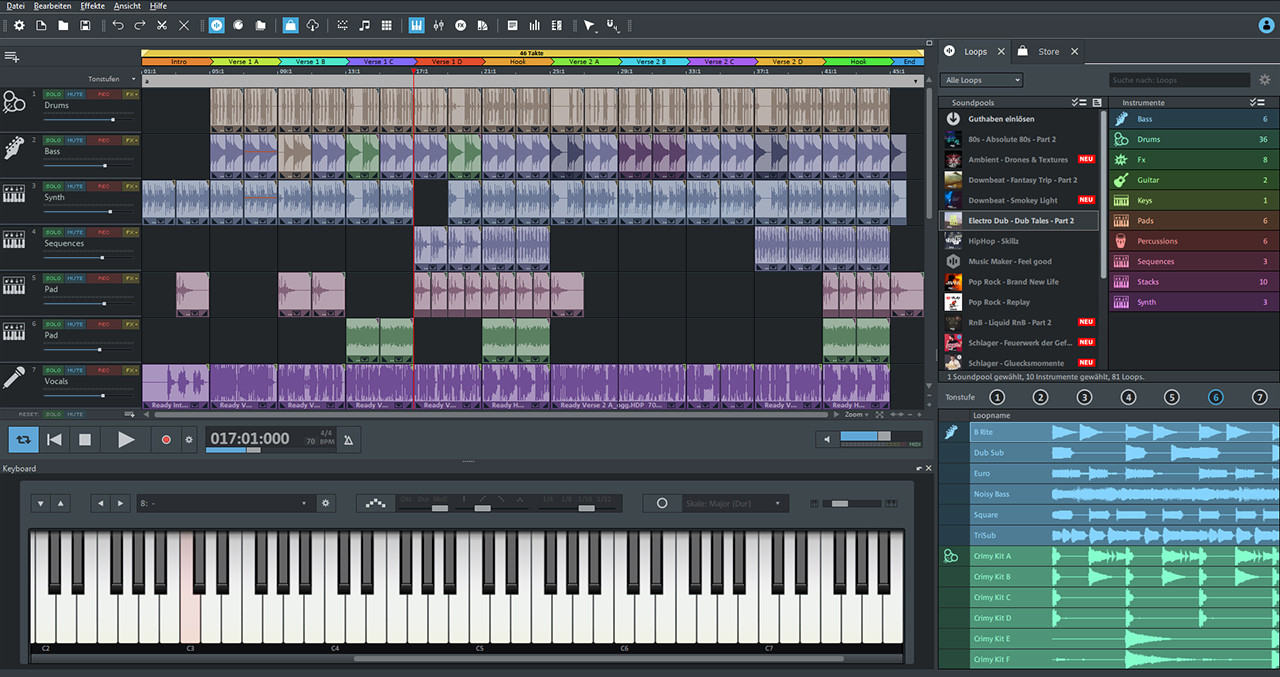Open the Alle Loops dropdown
Viewport: 1280px width, 677px height.
(x=980, y=79)
